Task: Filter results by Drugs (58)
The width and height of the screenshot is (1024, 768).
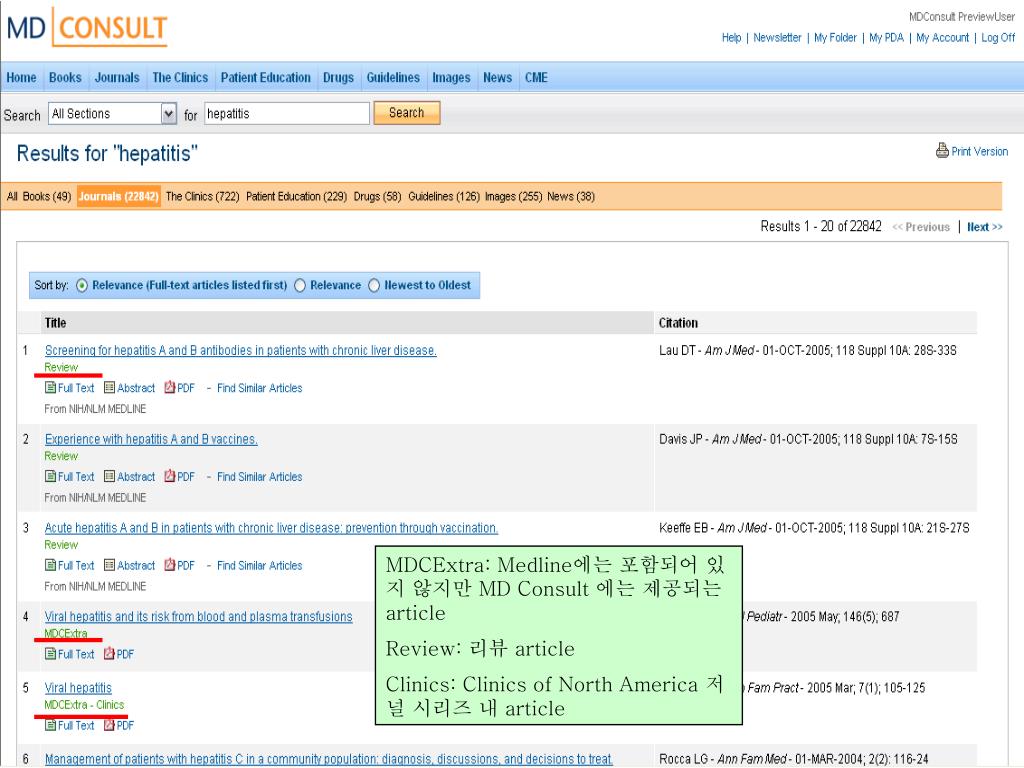Action: coord(377,197)
